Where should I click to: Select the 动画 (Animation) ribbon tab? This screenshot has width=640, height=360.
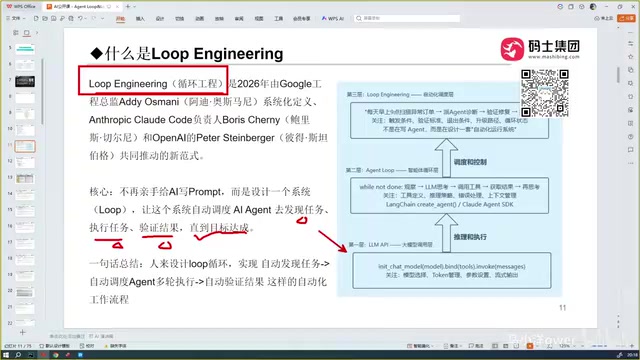pyautogui.click(x=199, y=19)
